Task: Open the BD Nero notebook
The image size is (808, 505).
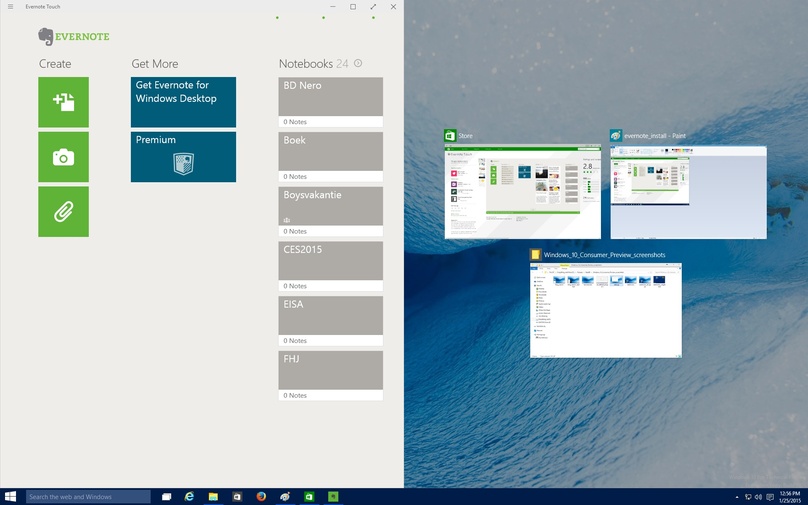Action: [331, 102]
